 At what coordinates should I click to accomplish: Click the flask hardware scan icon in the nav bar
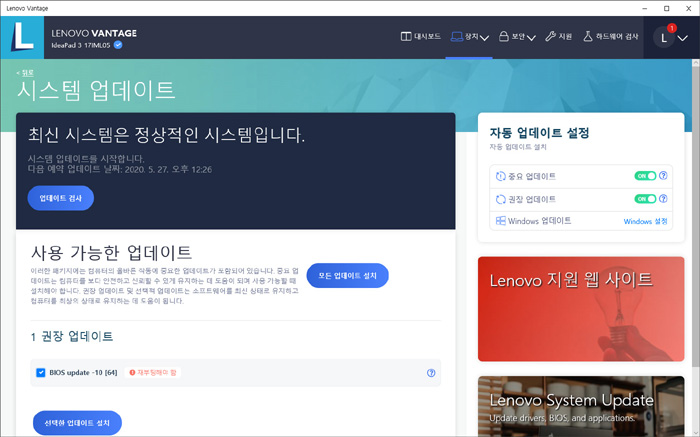(x=588, y=36)
